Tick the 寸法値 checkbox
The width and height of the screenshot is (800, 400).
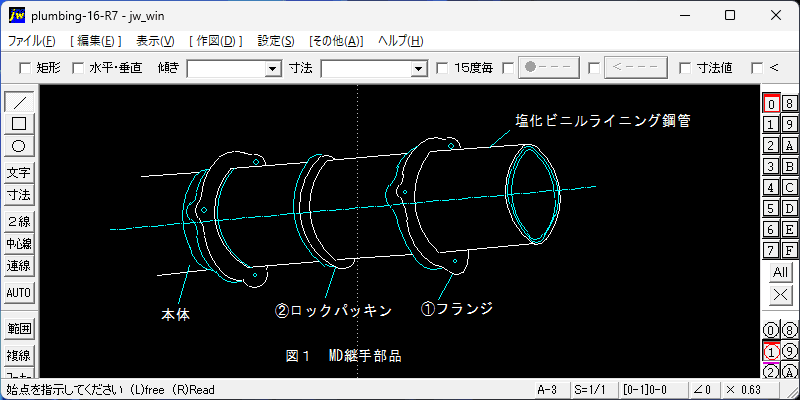click(x=685, y=68)
